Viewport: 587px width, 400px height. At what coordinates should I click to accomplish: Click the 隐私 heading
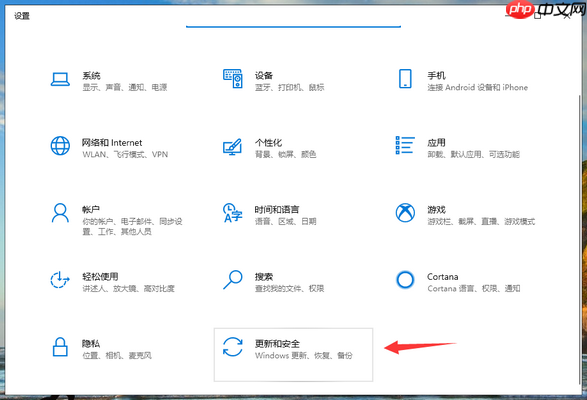(x=91, y=344)
